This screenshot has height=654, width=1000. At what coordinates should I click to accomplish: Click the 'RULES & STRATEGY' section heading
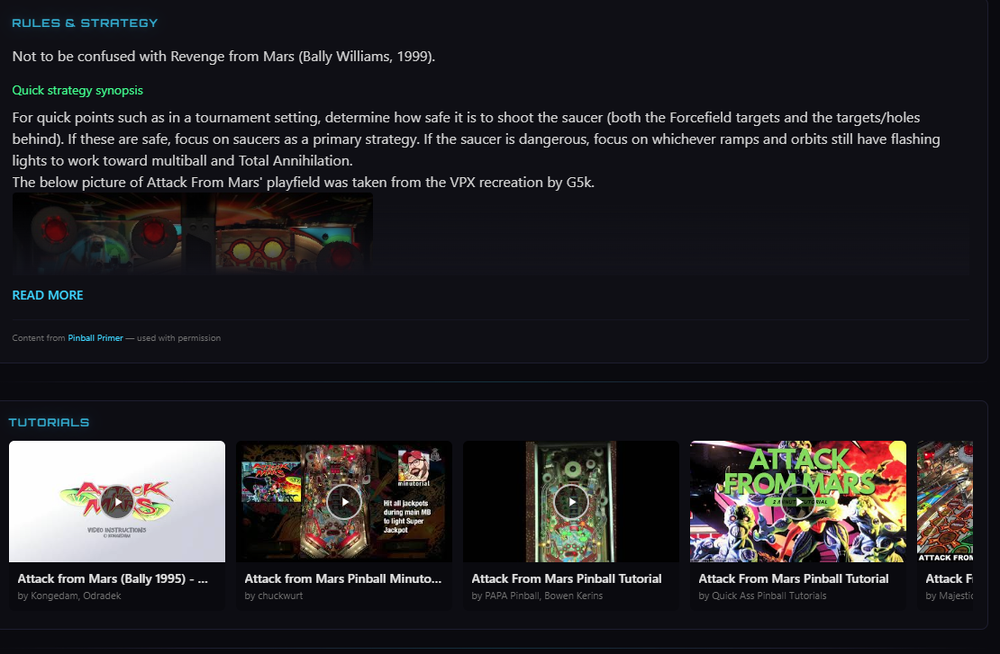click(85, 23)
